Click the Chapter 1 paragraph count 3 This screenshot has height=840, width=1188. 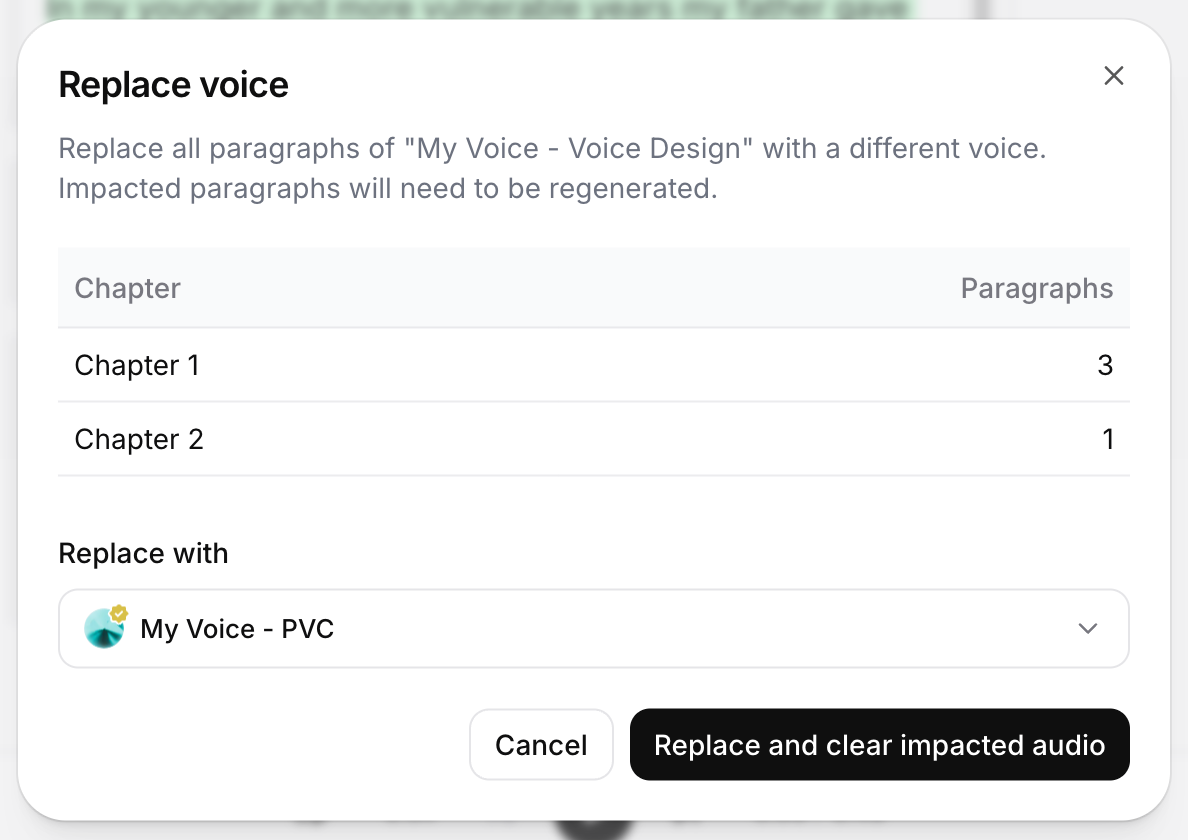[x=1105, y=365]
